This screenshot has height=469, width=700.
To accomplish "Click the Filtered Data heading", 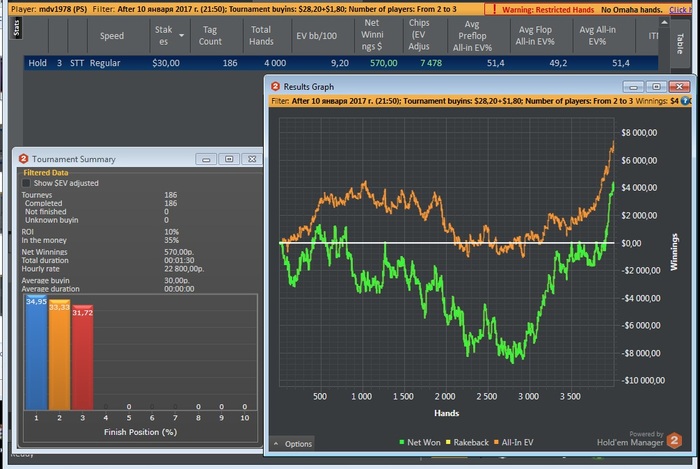I will click(x=46, y=173).
